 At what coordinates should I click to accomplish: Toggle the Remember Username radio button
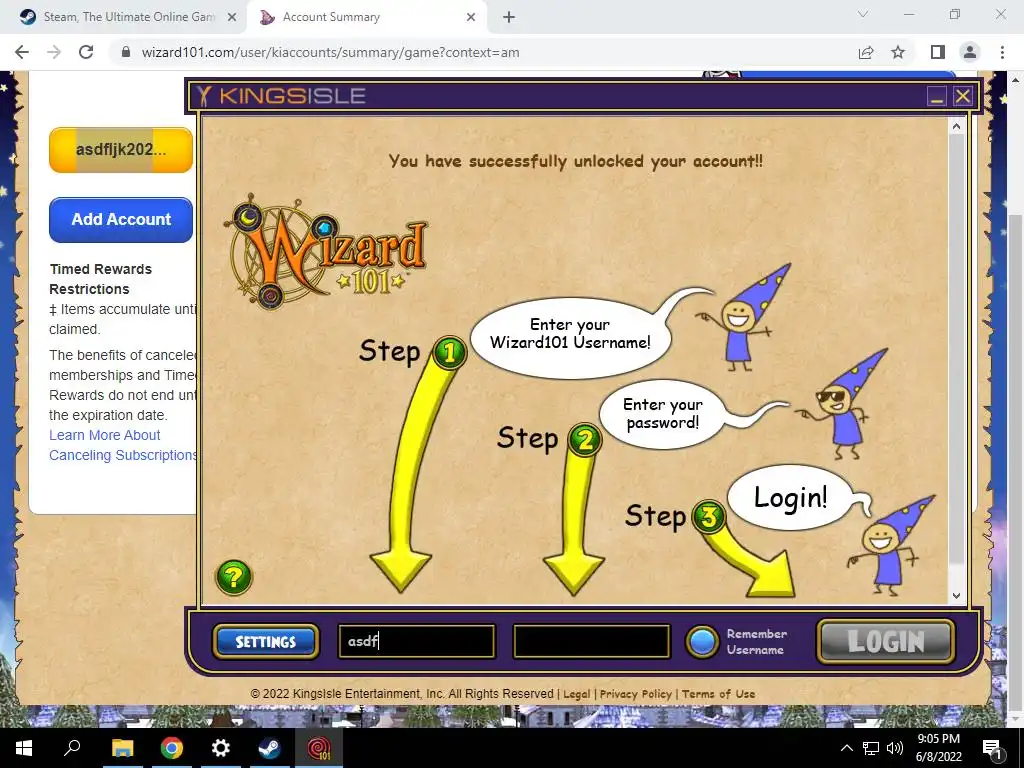[x=702, y=641]
